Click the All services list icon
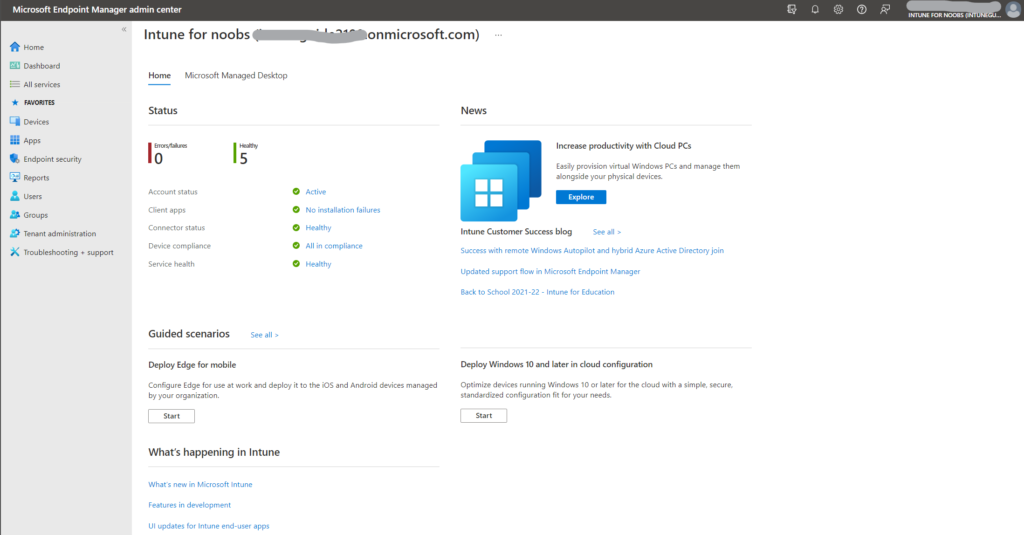Viewport: 1024px width, 535px height. point(14,84)
